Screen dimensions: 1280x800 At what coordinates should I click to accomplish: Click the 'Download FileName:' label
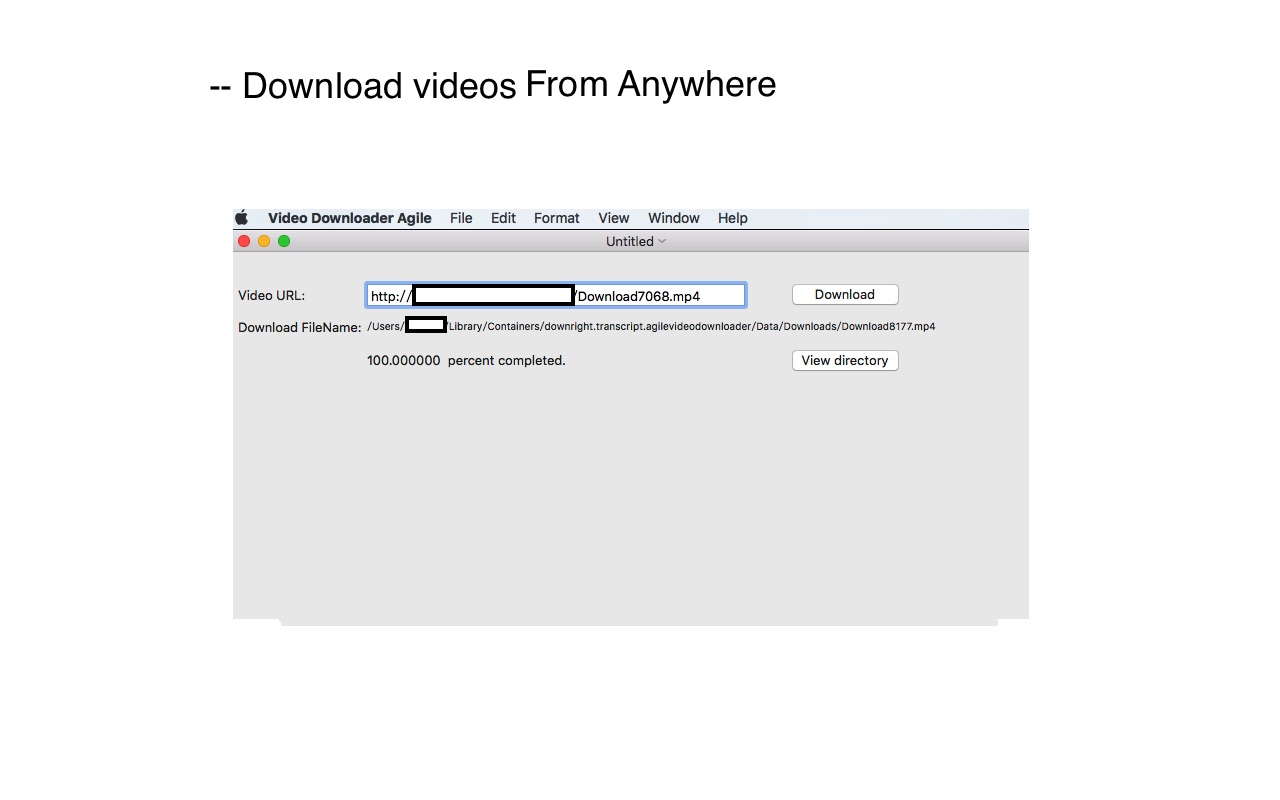coord(300,328)
